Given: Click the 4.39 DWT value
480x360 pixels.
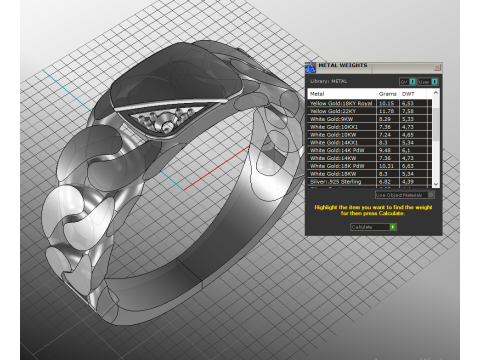Looking at the screenshot, I should pyautogui.click(x=408, y=182).
